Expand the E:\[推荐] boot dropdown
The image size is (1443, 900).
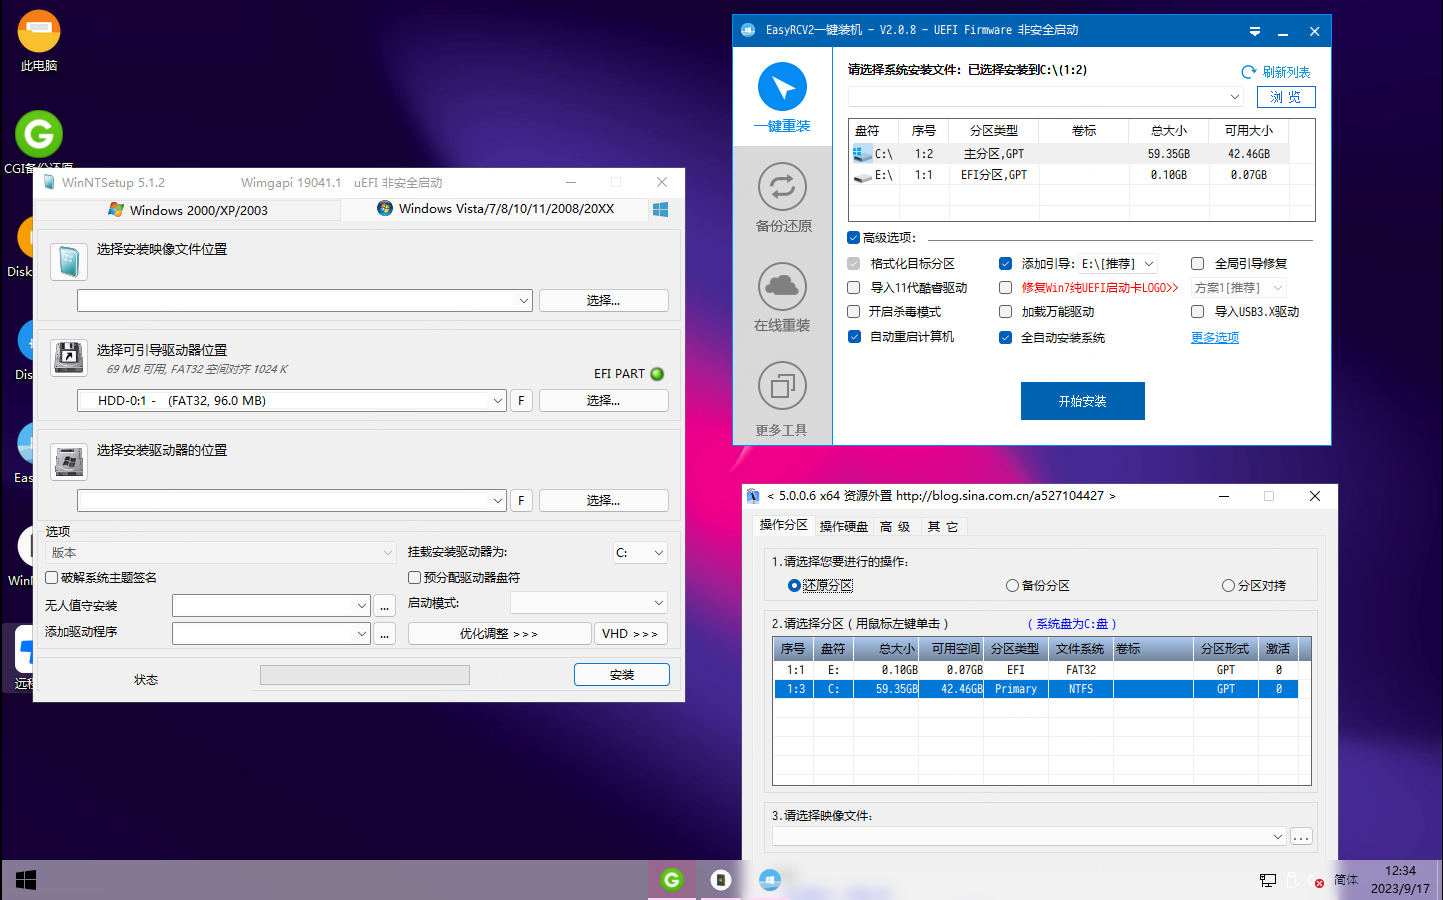coord(1149,264)
